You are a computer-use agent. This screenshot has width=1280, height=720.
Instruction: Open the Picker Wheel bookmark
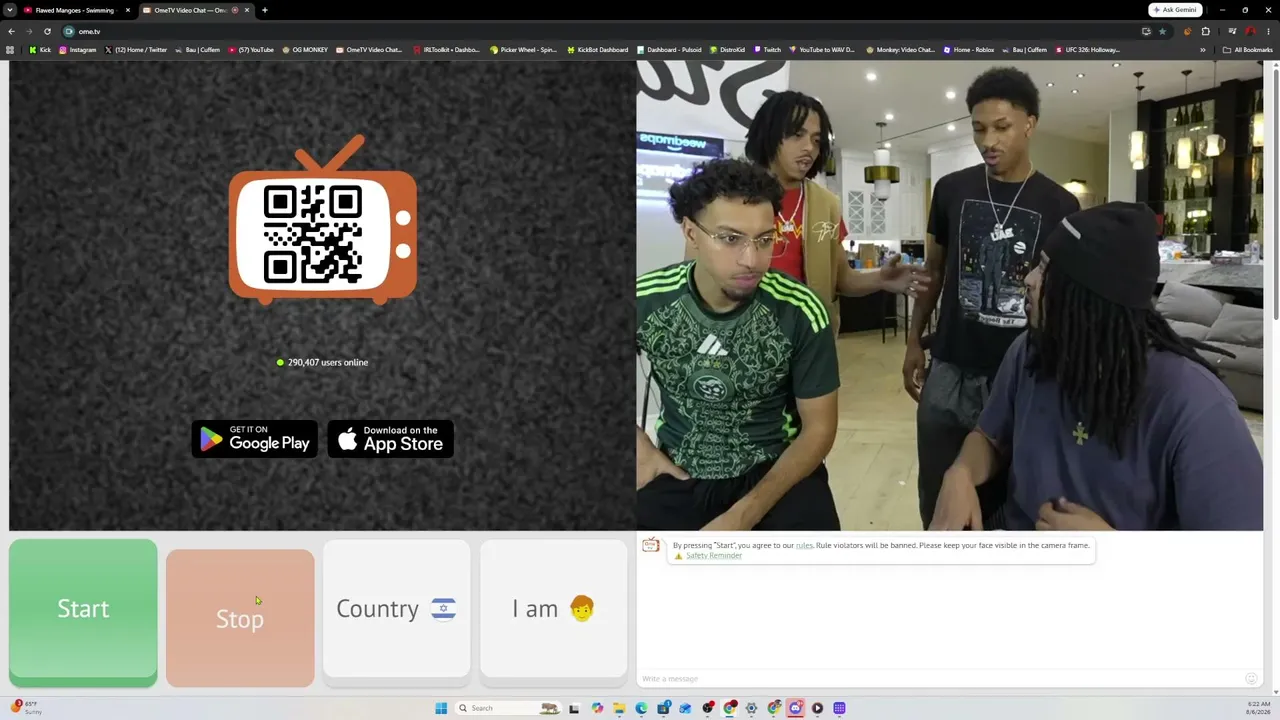pyautogui.click(x=523, y=50)
